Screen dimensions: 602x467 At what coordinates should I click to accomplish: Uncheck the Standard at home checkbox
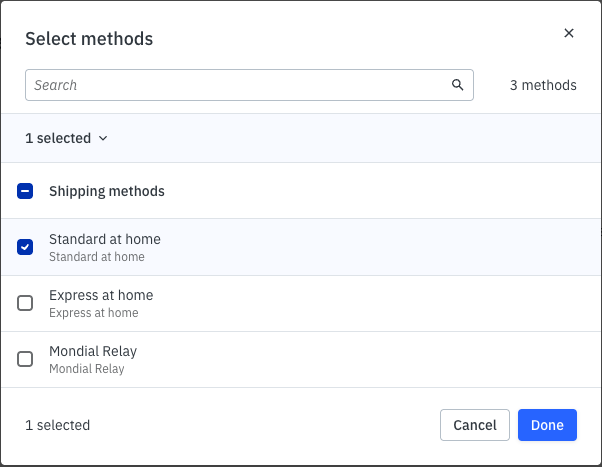point(26,247)
